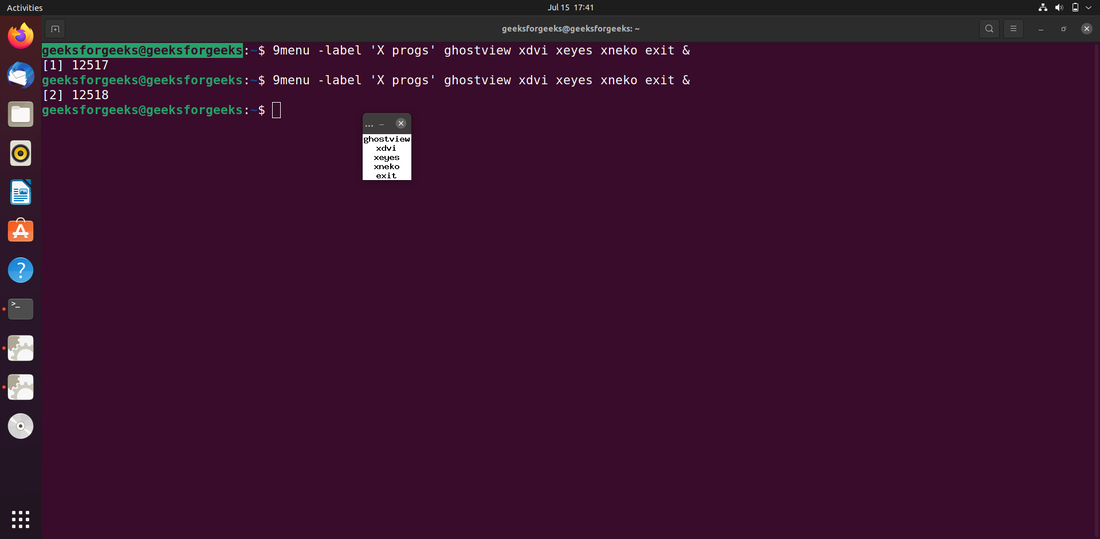Choose xneko in the 9menu

click(x=387, y=166)
